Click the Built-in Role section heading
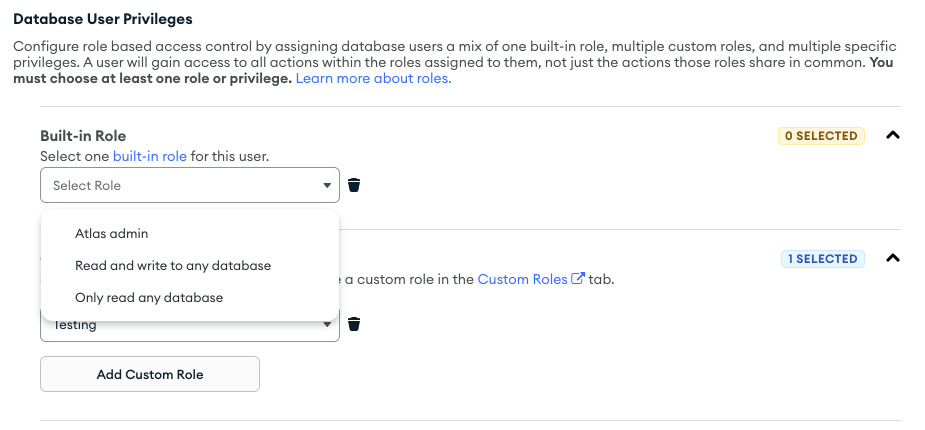Image resolution: width=925 pixels, height=430 pixels. [x=83, y=136]
